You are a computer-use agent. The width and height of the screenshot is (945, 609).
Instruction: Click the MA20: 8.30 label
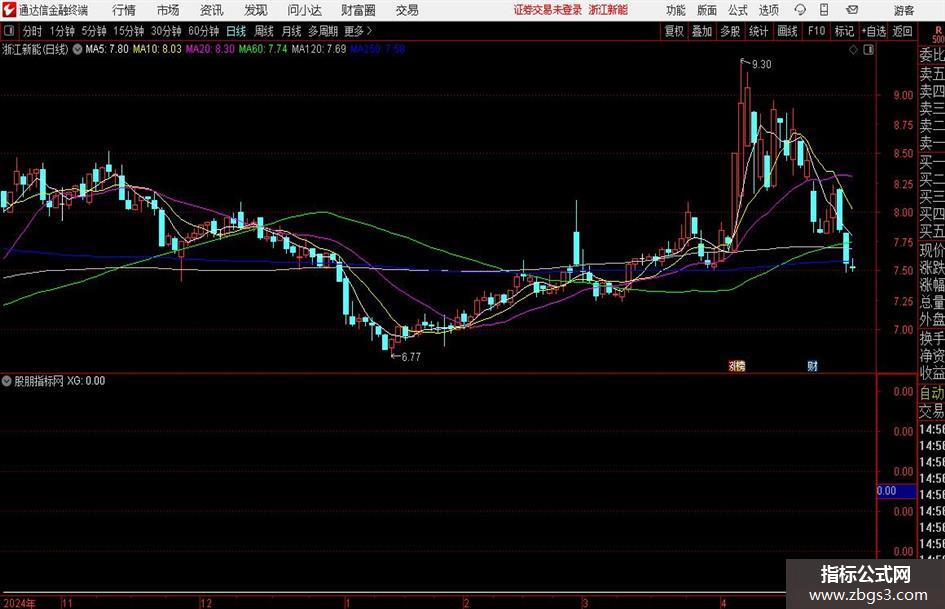[210, 49]
